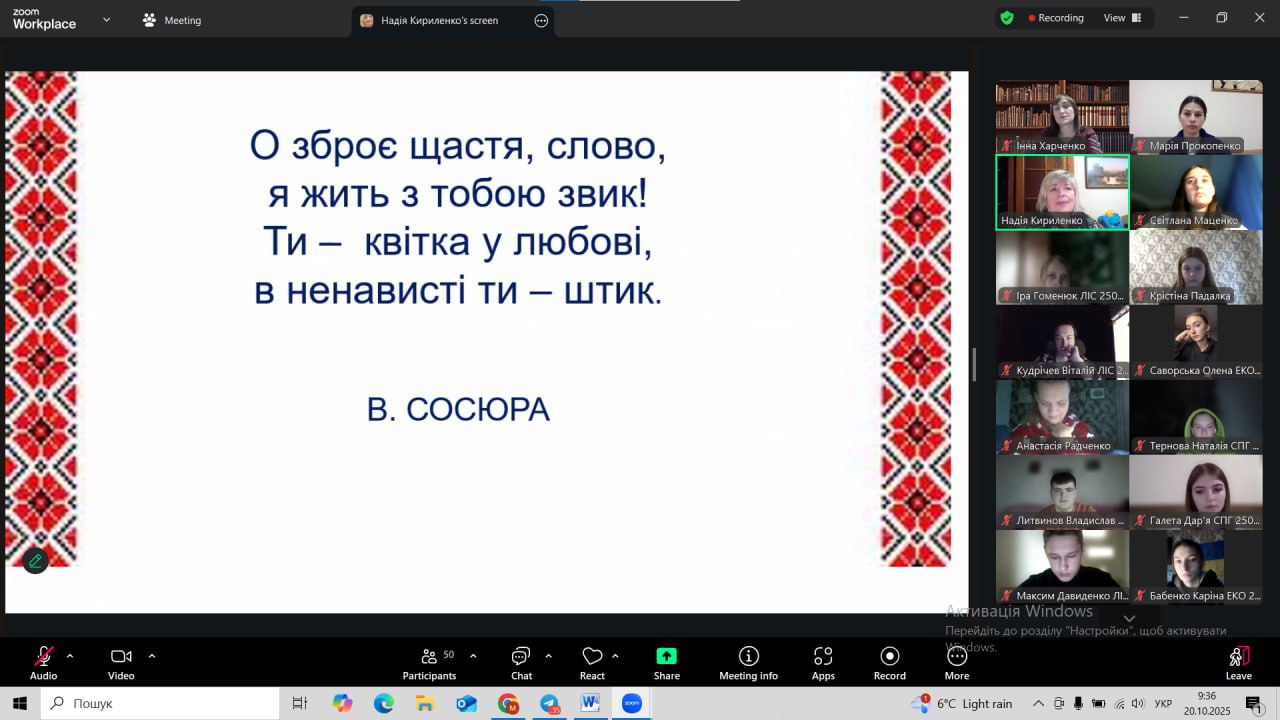Toggle the Video camera
This screenshot has width=1280, height=720.
click(121, 657)
